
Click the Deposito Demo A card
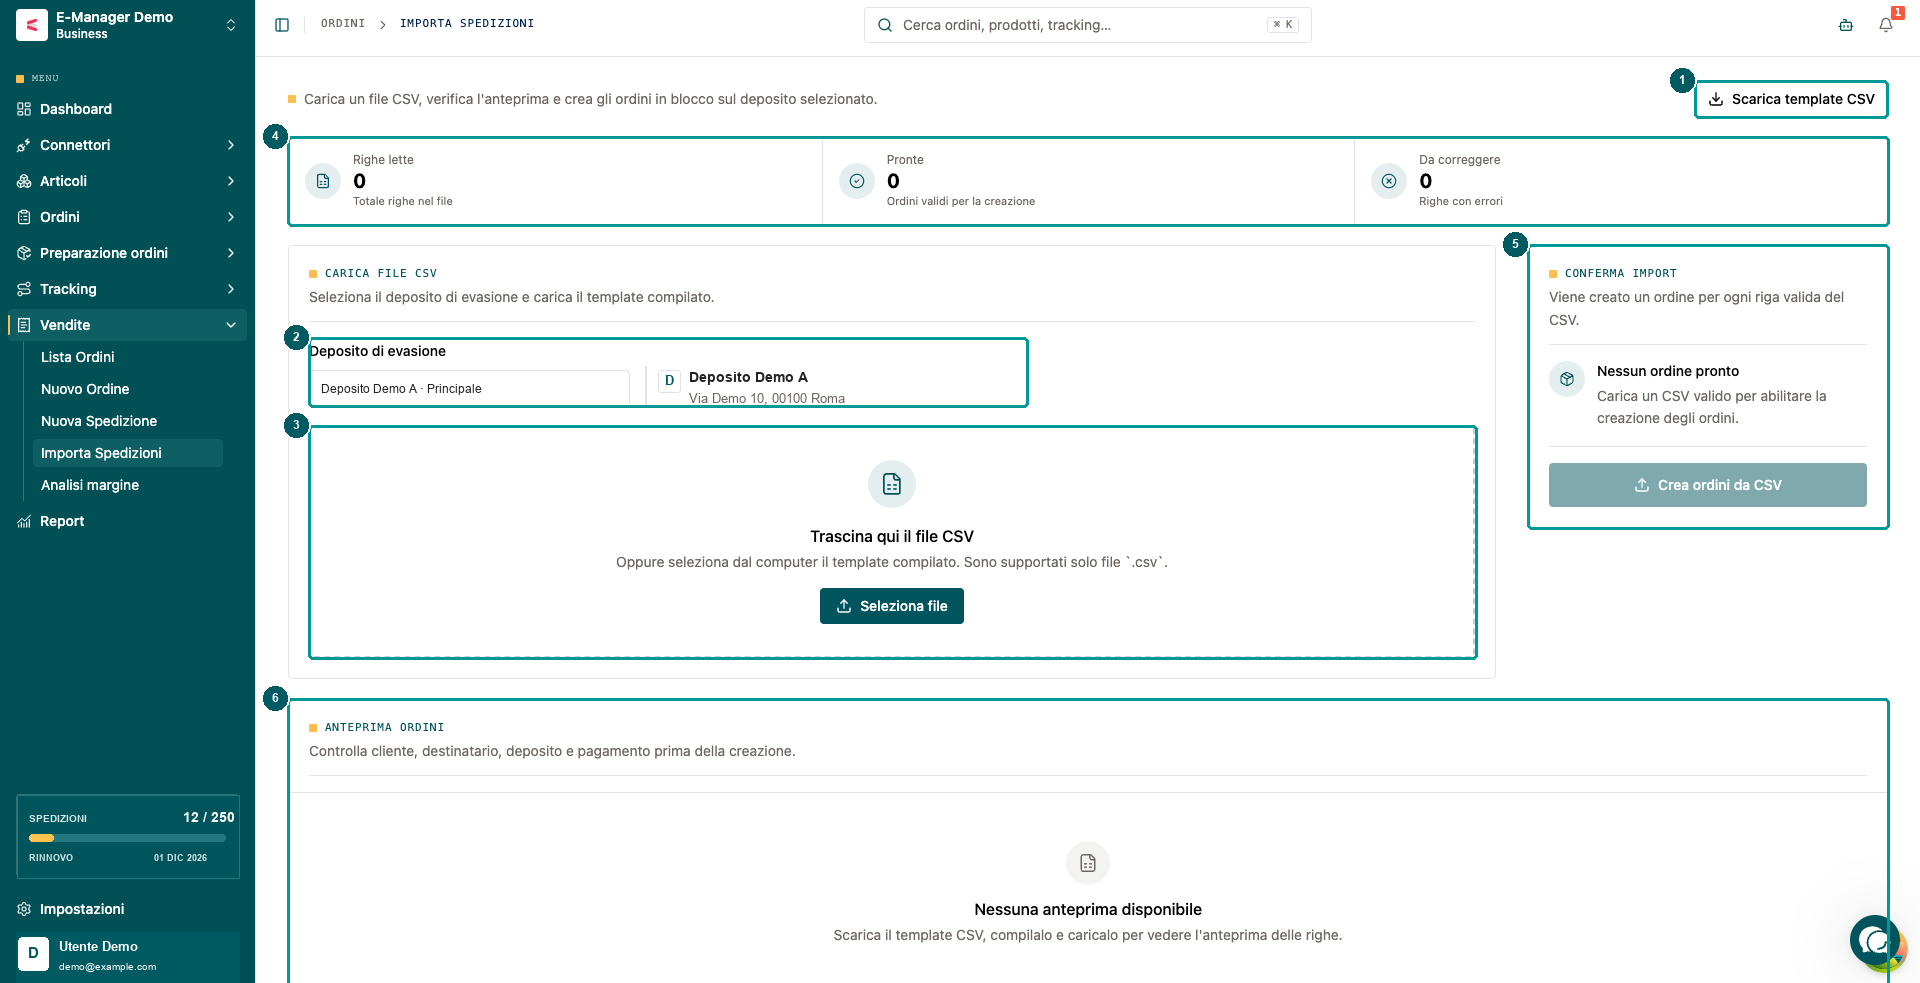click(x=836, y=387)
